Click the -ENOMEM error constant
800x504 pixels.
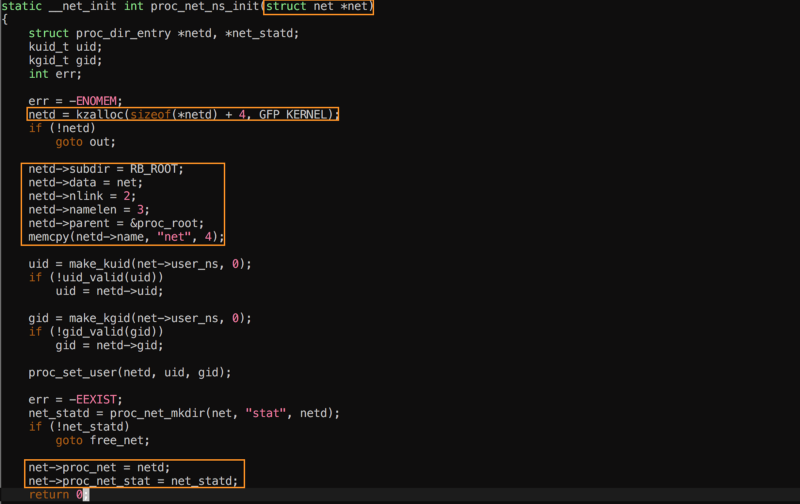(x=93, y=100)
